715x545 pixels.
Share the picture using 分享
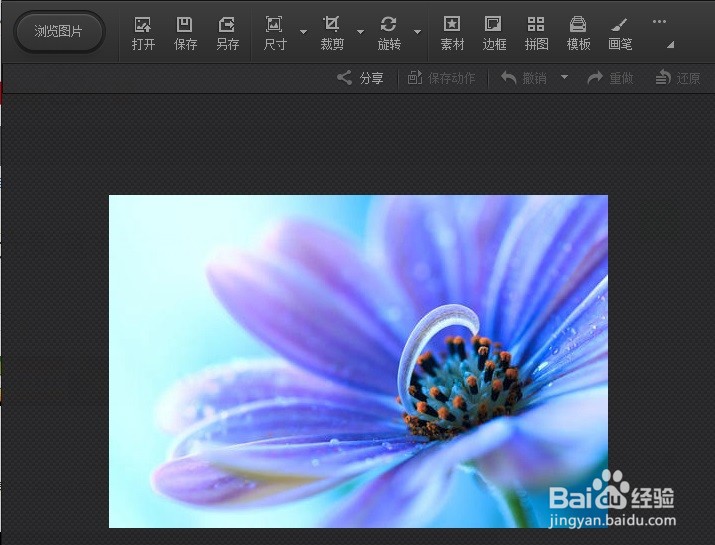pos(360,78)
